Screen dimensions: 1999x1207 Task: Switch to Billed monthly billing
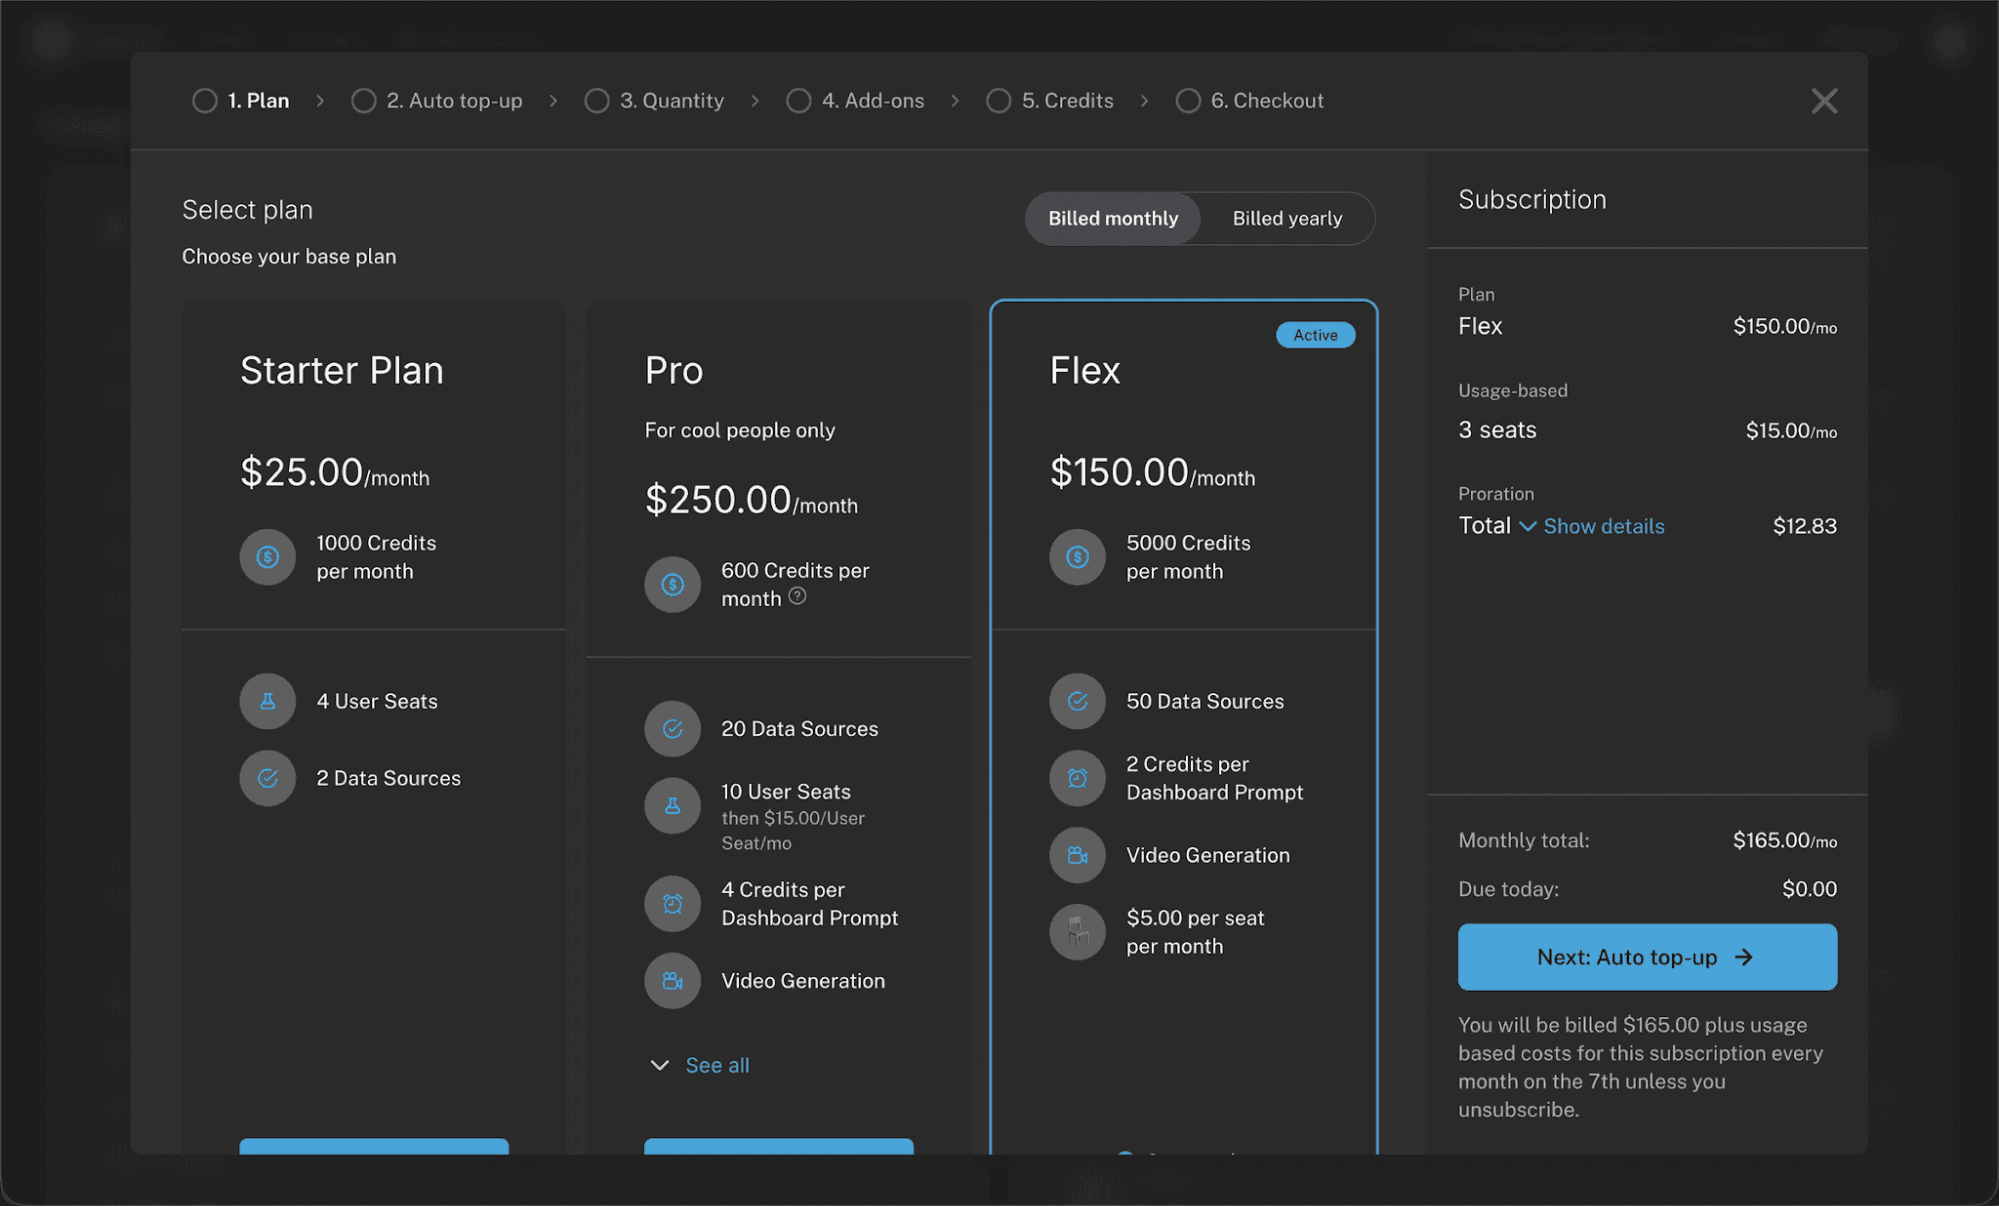(x=1113, y=218)
